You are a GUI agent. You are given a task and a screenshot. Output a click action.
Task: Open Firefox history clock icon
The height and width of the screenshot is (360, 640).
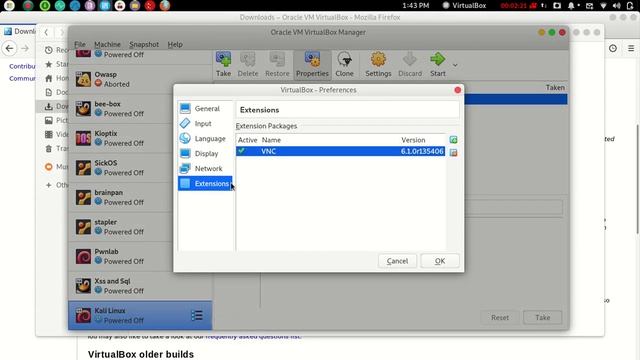click(613, 48)
